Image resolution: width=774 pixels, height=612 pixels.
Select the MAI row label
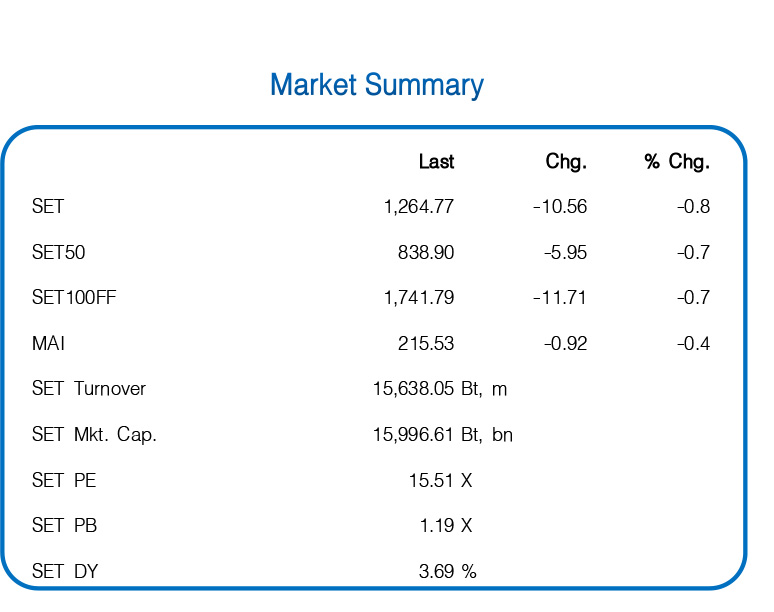click(x=49, y=344)
